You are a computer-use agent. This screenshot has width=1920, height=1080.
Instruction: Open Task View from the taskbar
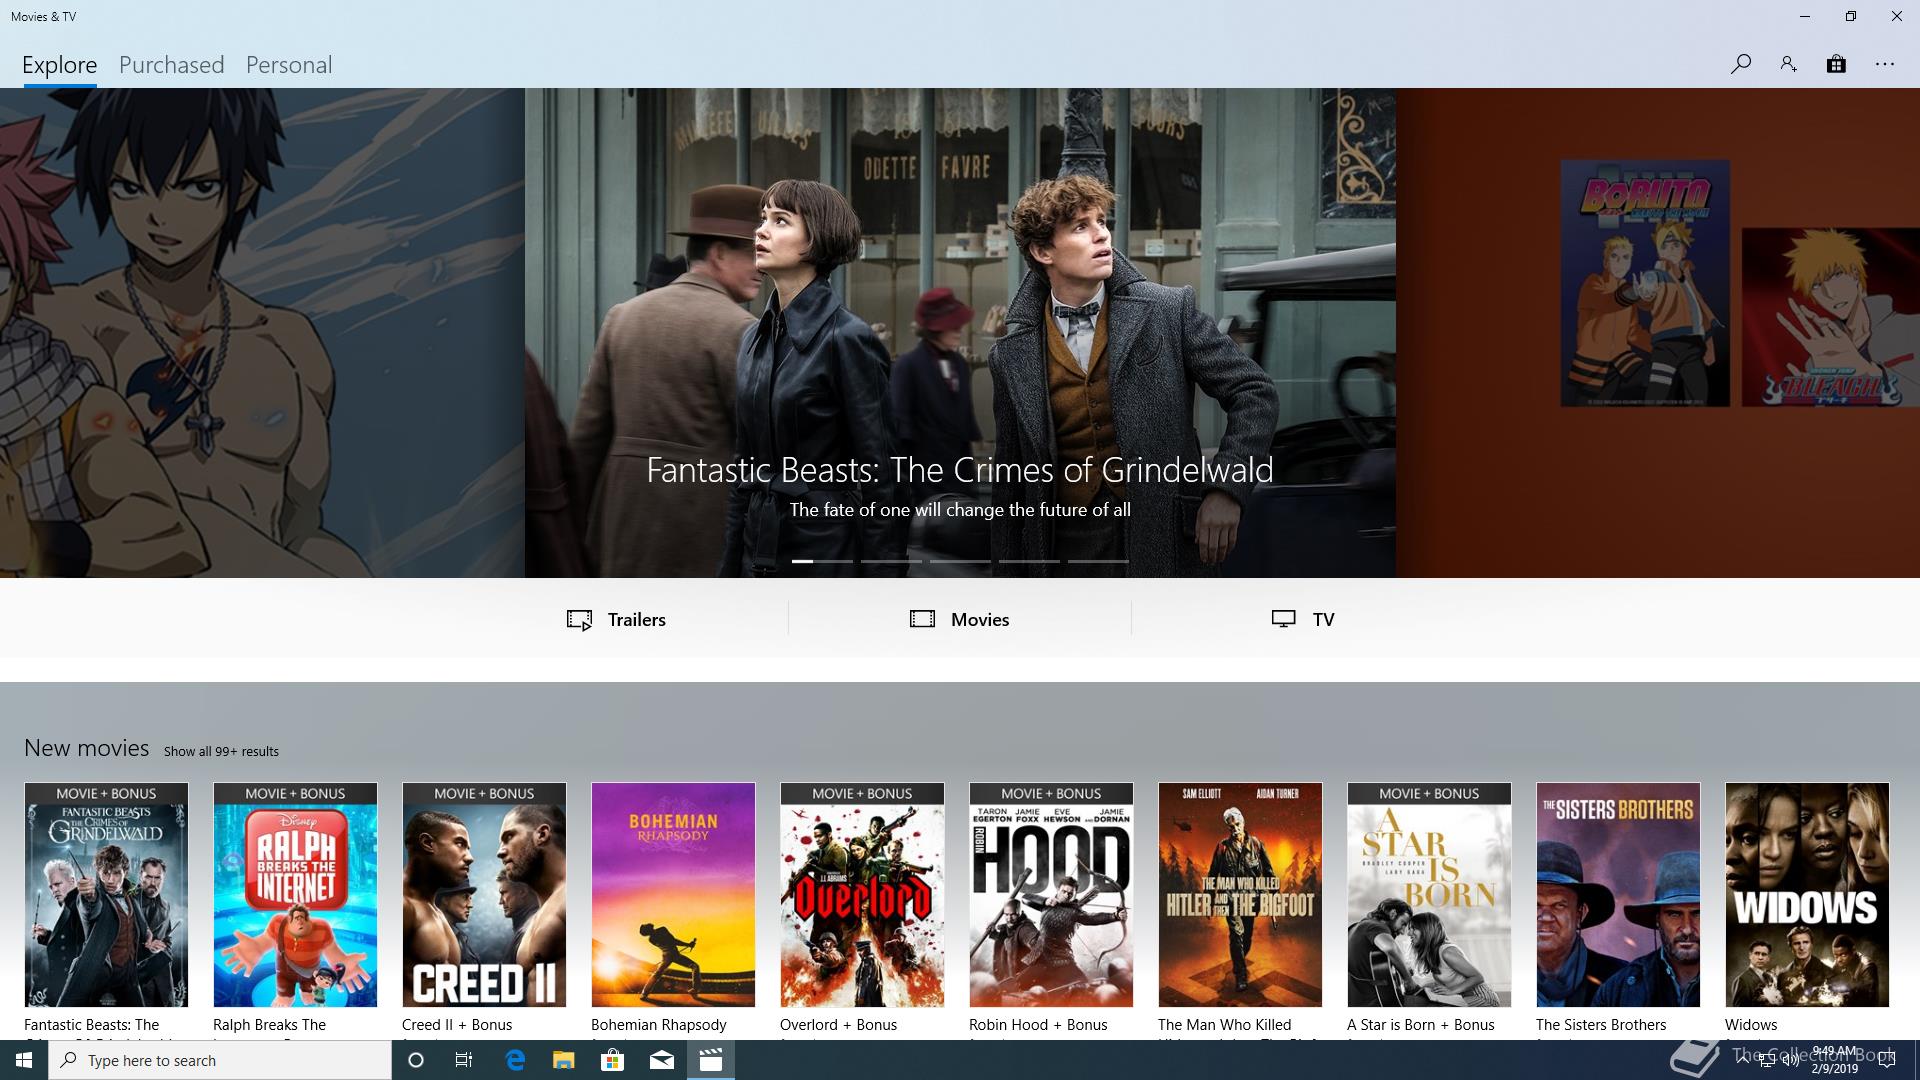464,1060
